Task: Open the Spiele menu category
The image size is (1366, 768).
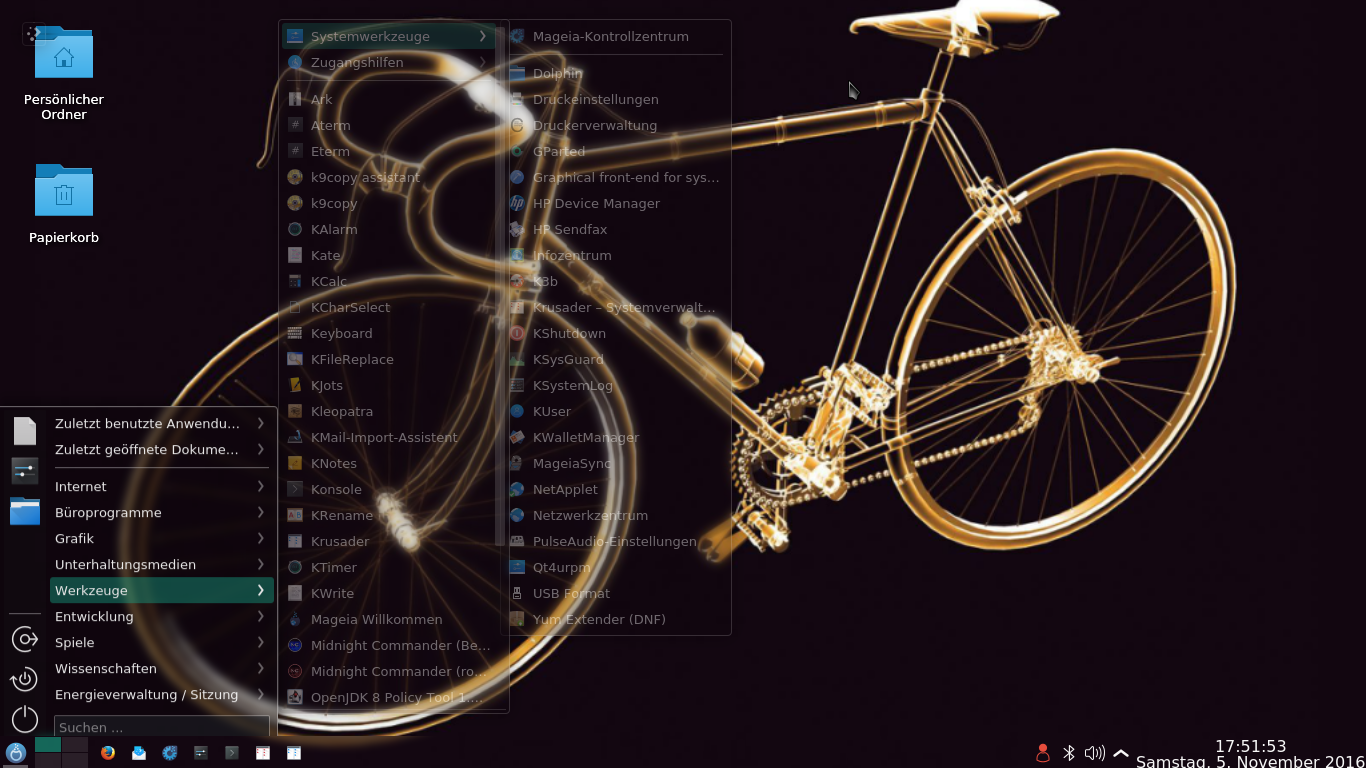Action: point(162,642)
